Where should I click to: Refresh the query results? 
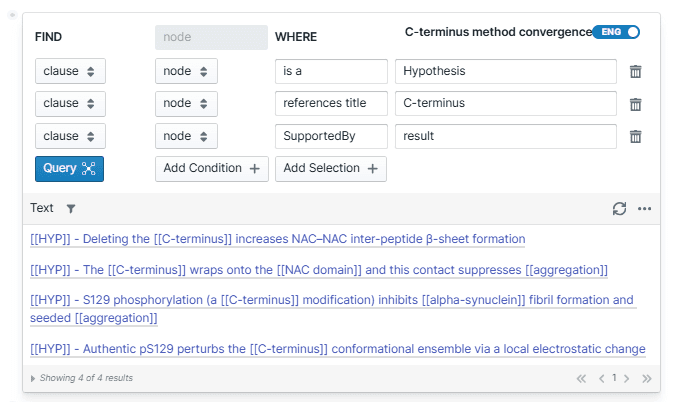tap(619, 209)
